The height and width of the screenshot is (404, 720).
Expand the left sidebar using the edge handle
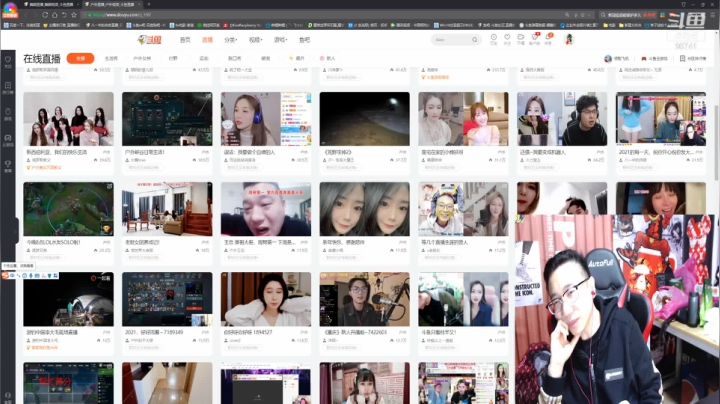pyautogui.click(x=17, y=231)
